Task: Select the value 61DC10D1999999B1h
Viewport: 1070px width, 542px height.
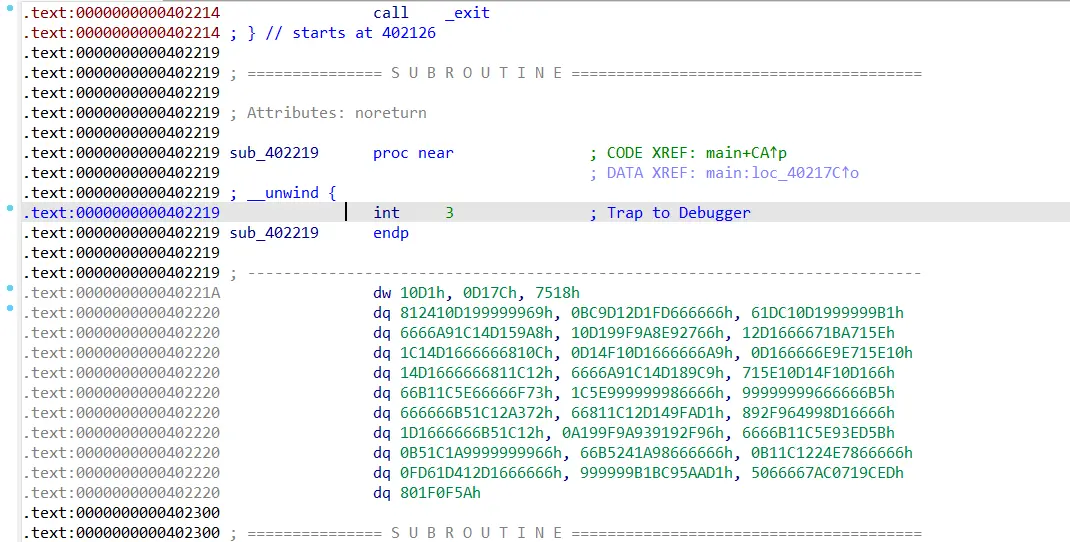Action: [827, 313]
